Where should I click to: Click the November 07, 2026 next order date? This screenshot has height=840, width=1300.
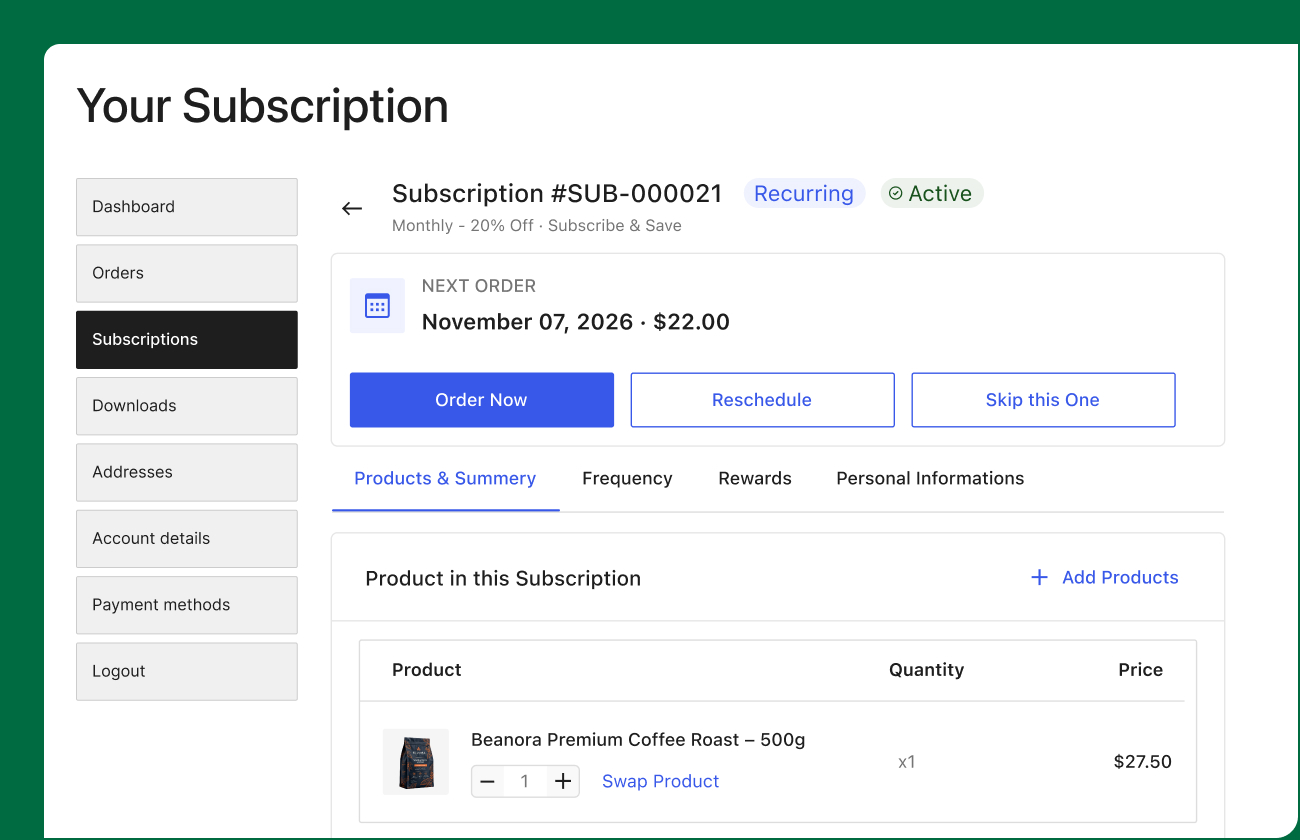click(x=527, y=322)
